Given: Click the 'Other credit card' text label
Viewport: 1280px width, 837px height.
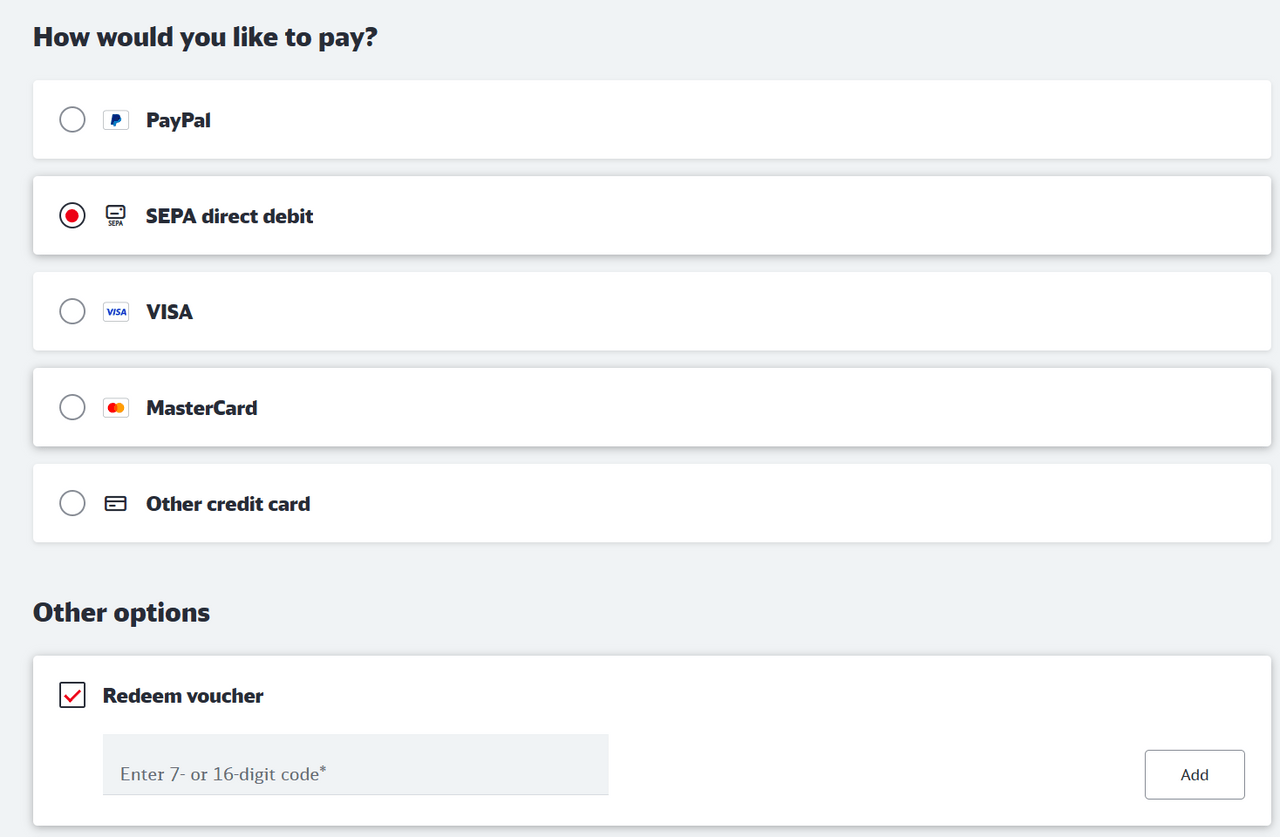Looking at the screenshot, I should pyautogui.click(x=228, y=504).
